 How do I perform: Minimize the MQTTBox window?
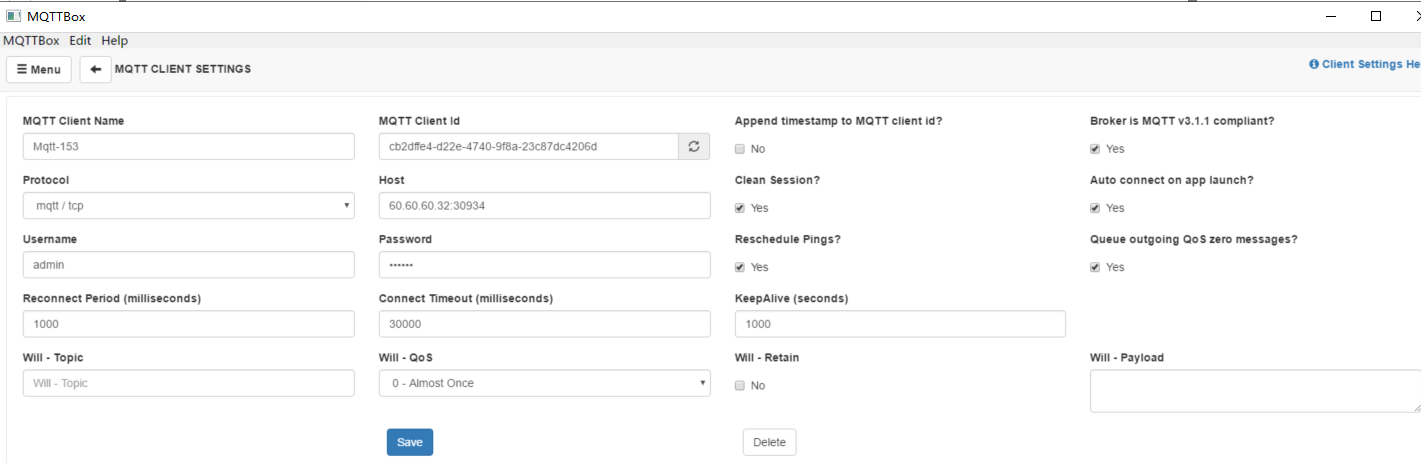pos(1331,16)
